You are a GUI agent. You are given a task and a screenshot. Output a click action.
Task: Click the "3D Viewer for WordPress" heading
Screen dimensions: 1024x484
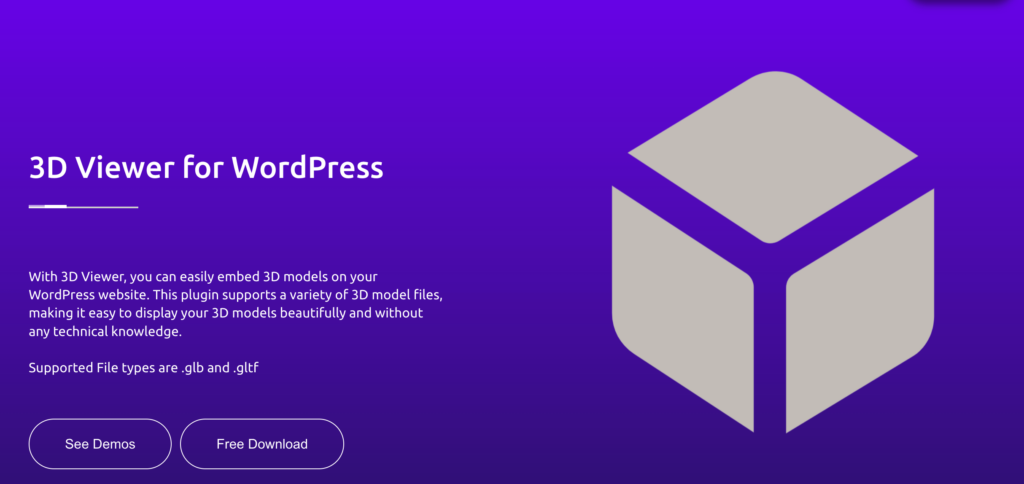coord(206,167)
